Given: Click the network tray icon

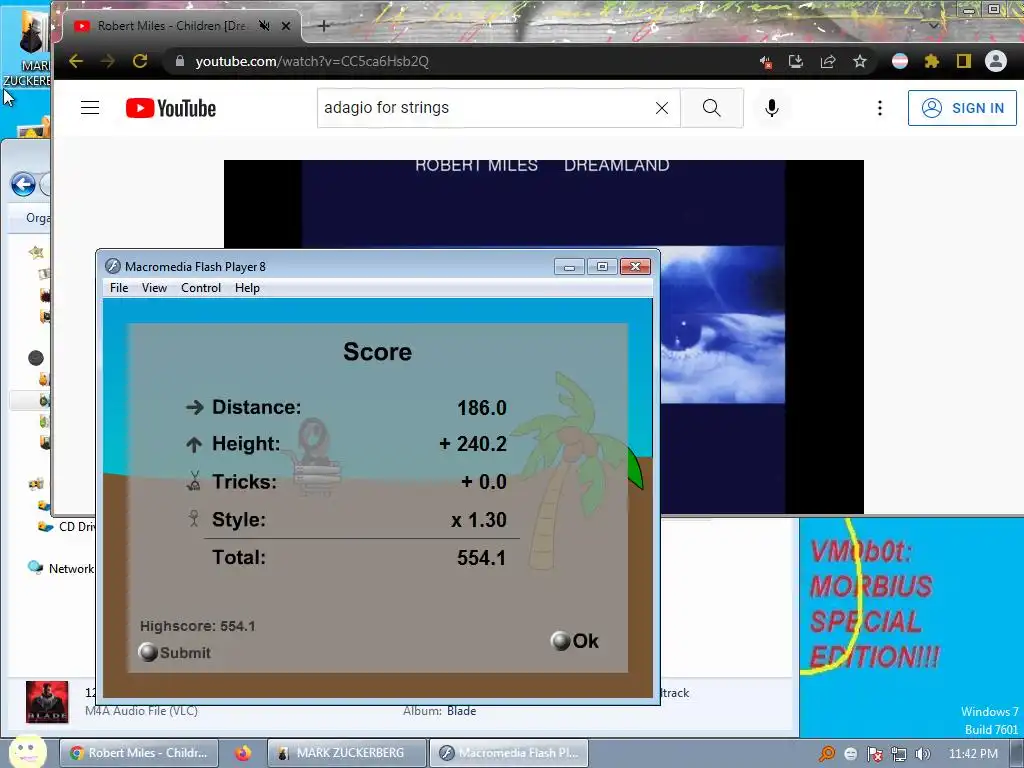Looking at the screenshot, I should coord(899,754).
